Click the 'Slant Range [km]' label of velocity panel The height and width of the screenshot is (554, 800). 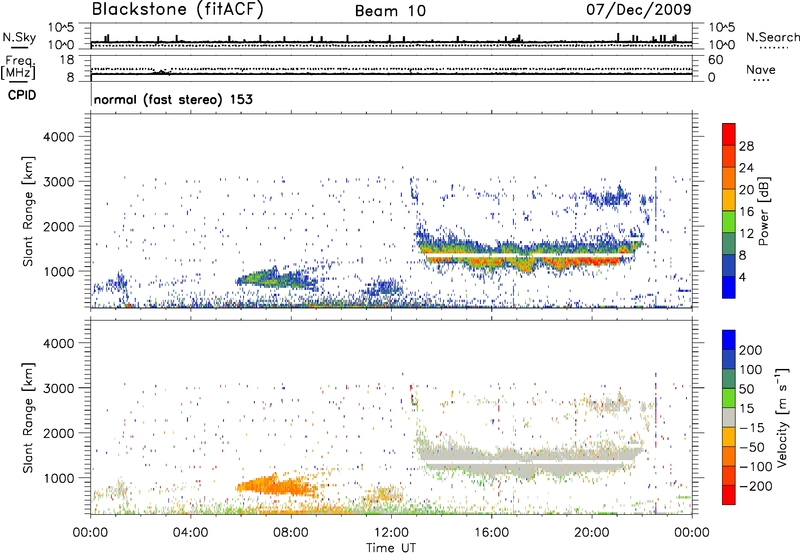[28, 417]
